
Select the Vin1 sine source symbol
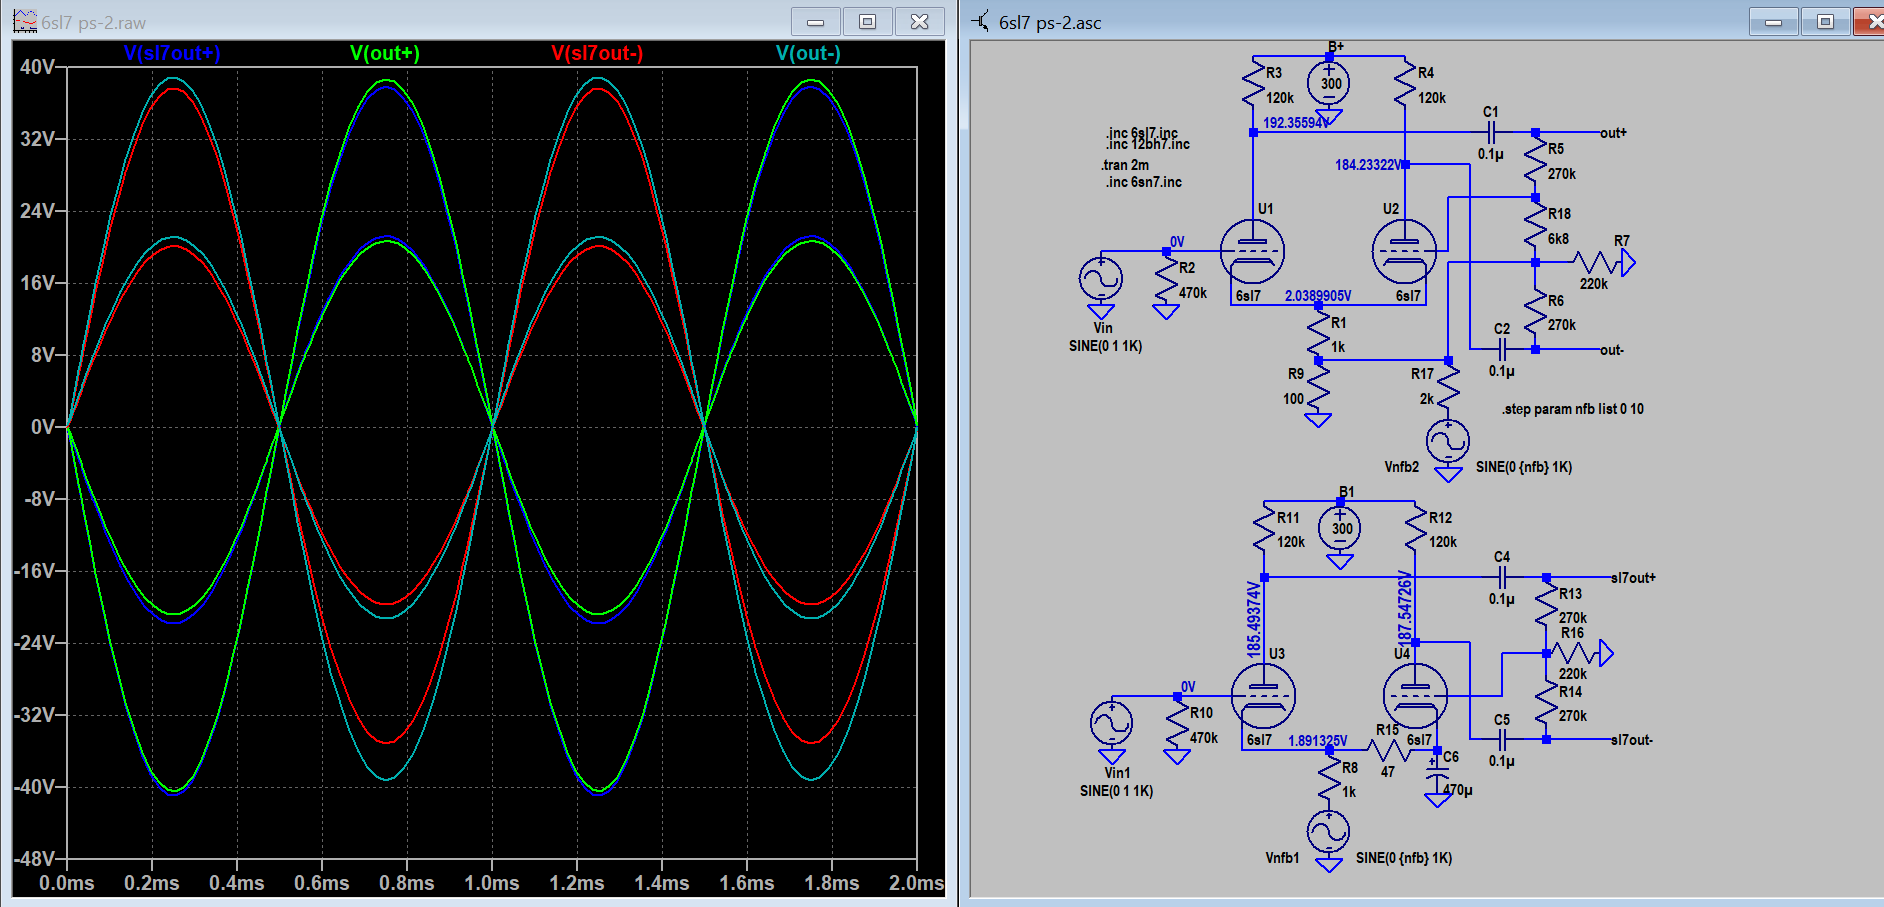coord(1112,724)
